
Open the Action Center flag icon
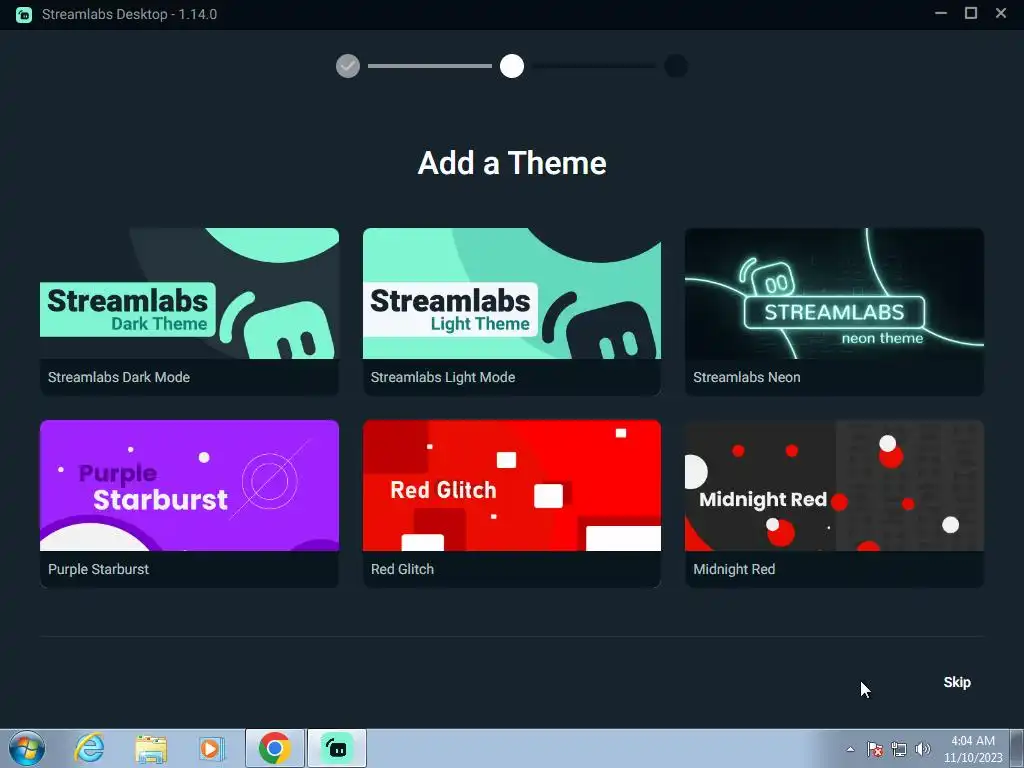pos(875,749)
